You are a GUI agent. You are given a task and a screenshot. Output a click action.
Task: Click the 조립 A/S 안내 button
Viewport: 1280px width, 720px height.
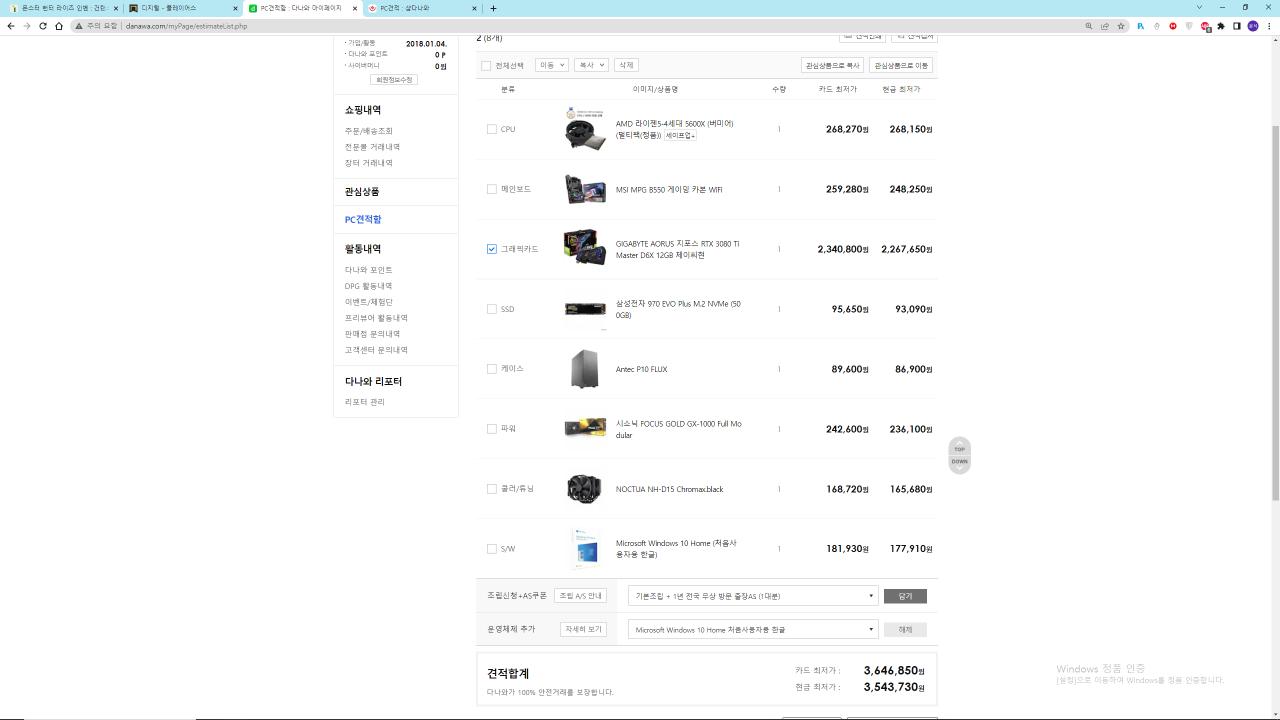(580, 596)
